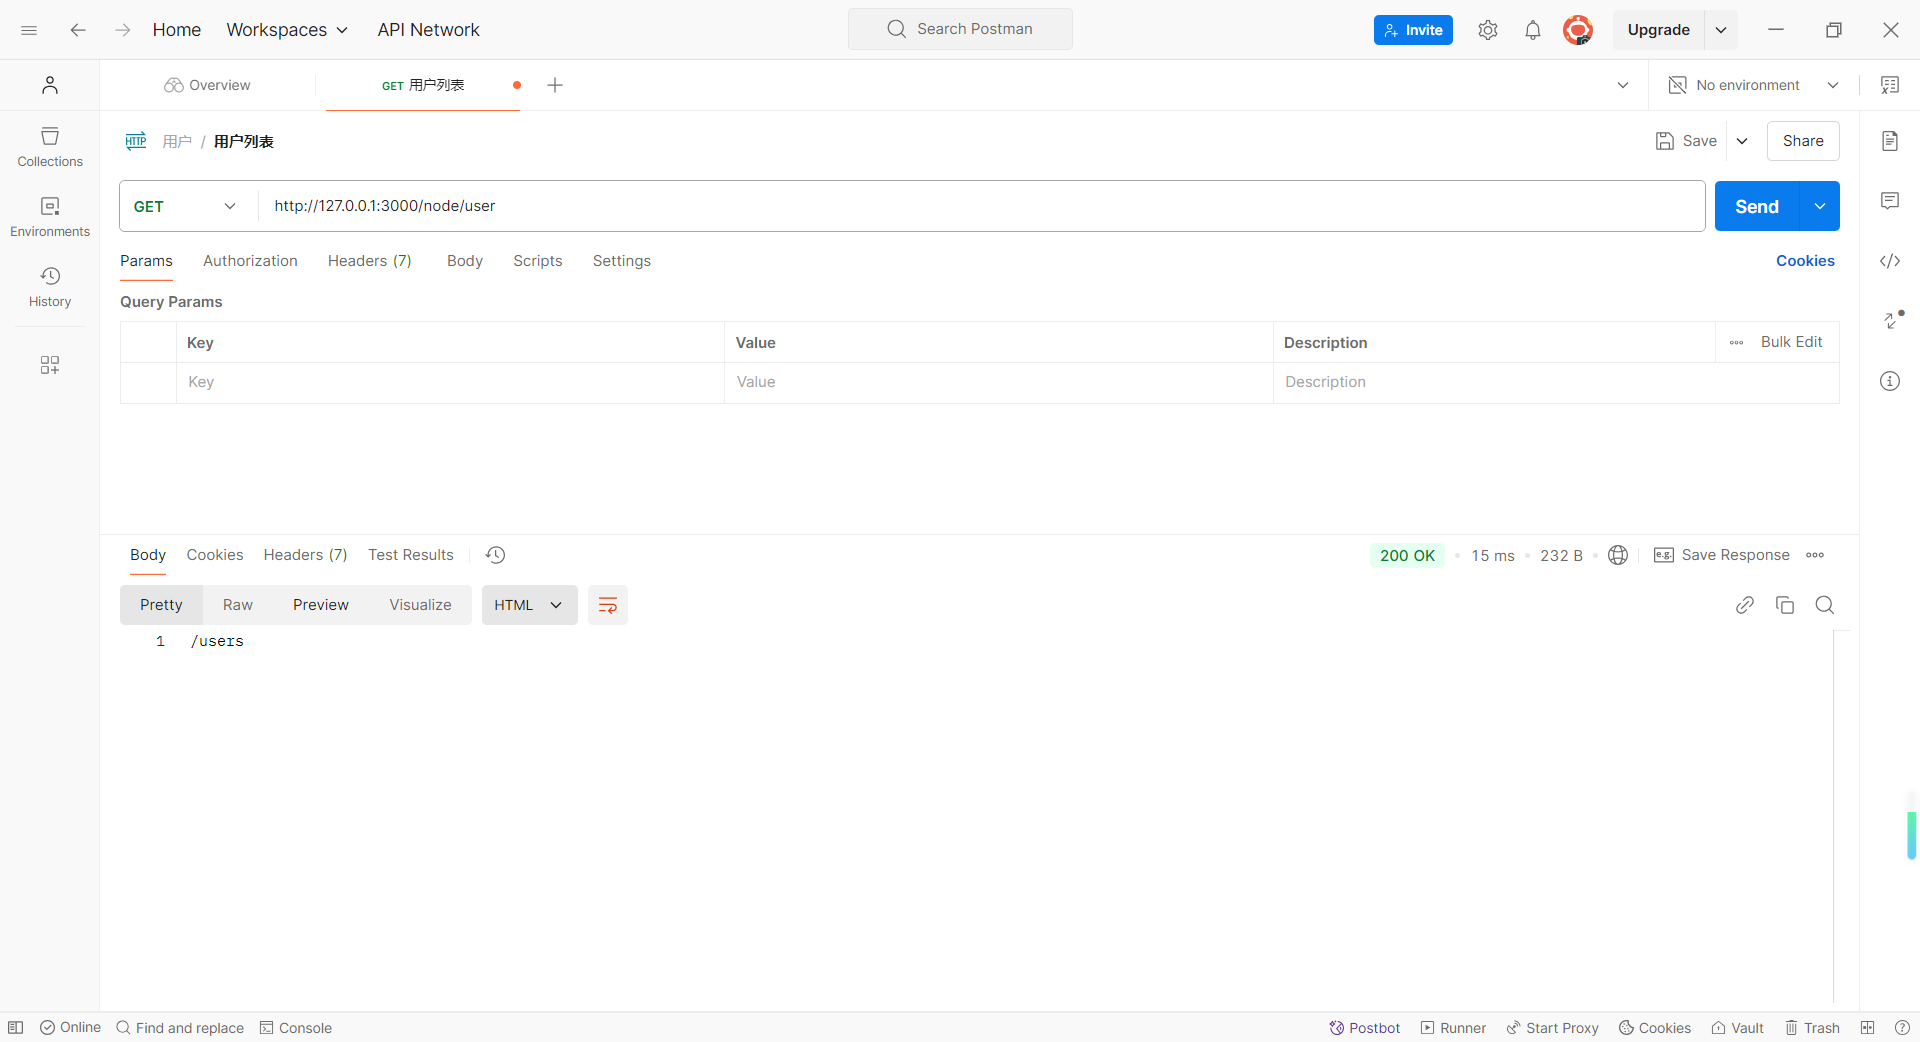
Task: Open Bulk Edit for query params
Action: (1792, 342)
